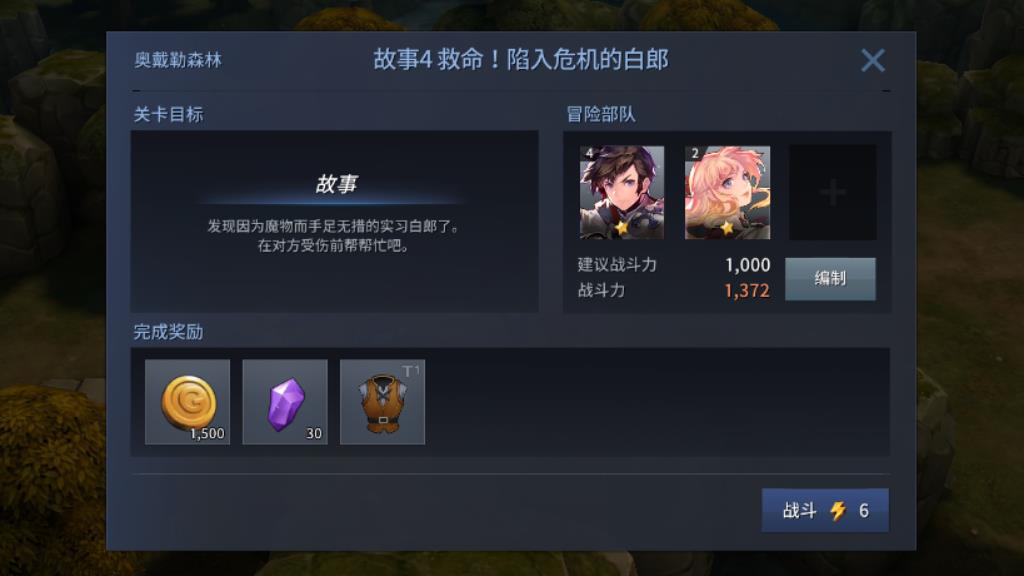The height and width of the screenshot is (576, 1024).
Task: Click the star on pink-haired hero
Action: (727, 227)
